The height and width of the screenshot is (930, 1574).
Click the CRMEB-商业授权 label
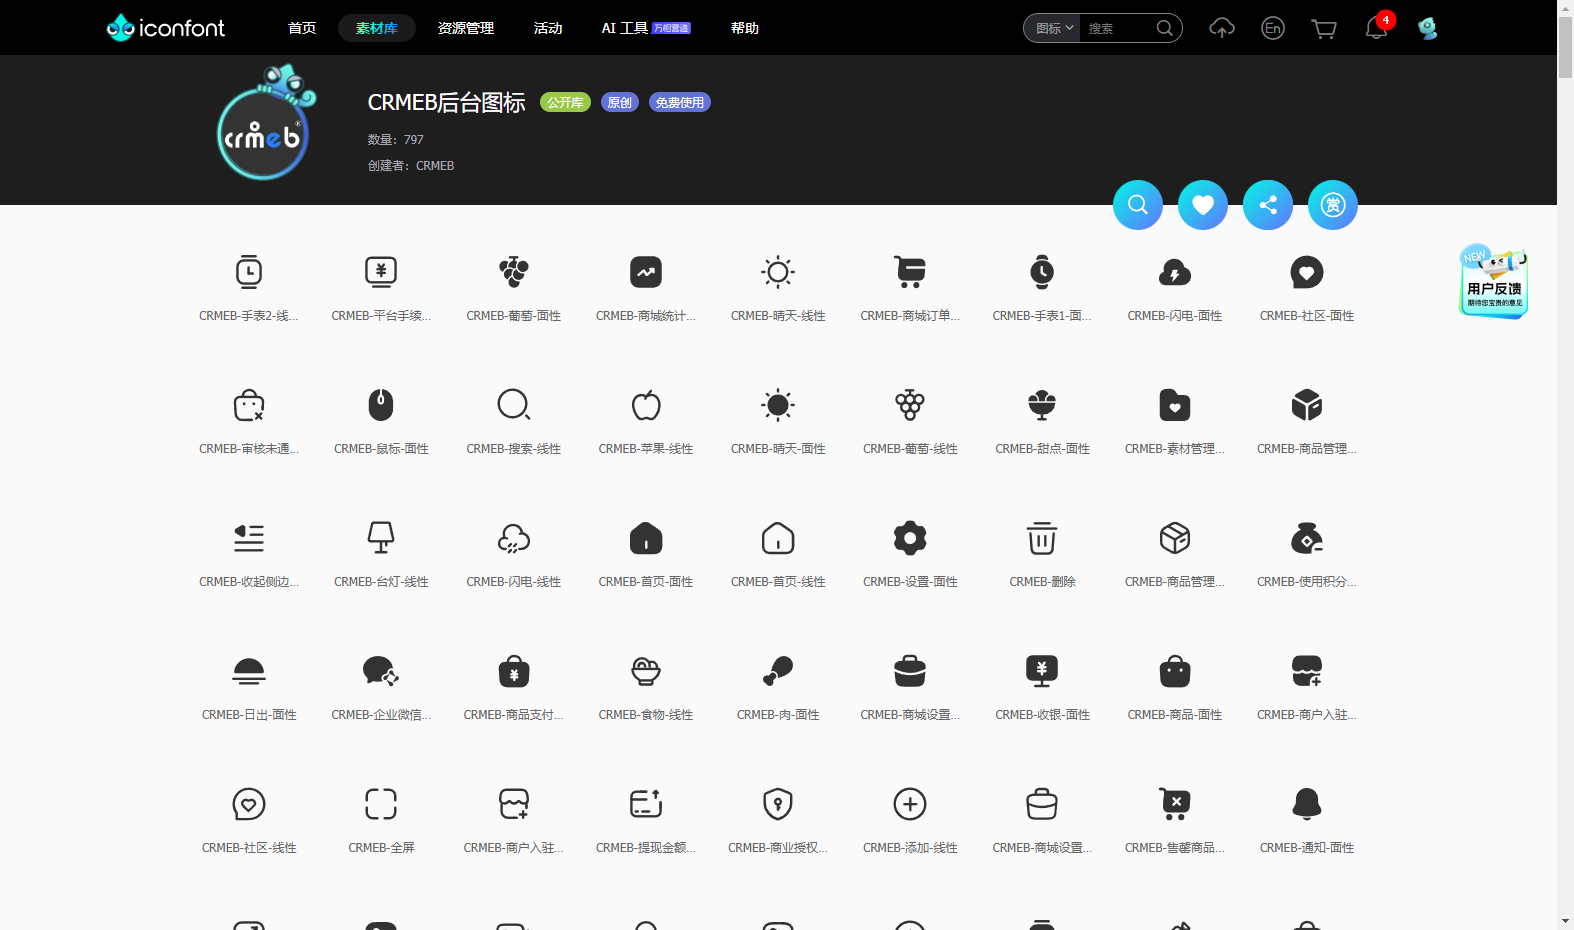coord(778,848)
